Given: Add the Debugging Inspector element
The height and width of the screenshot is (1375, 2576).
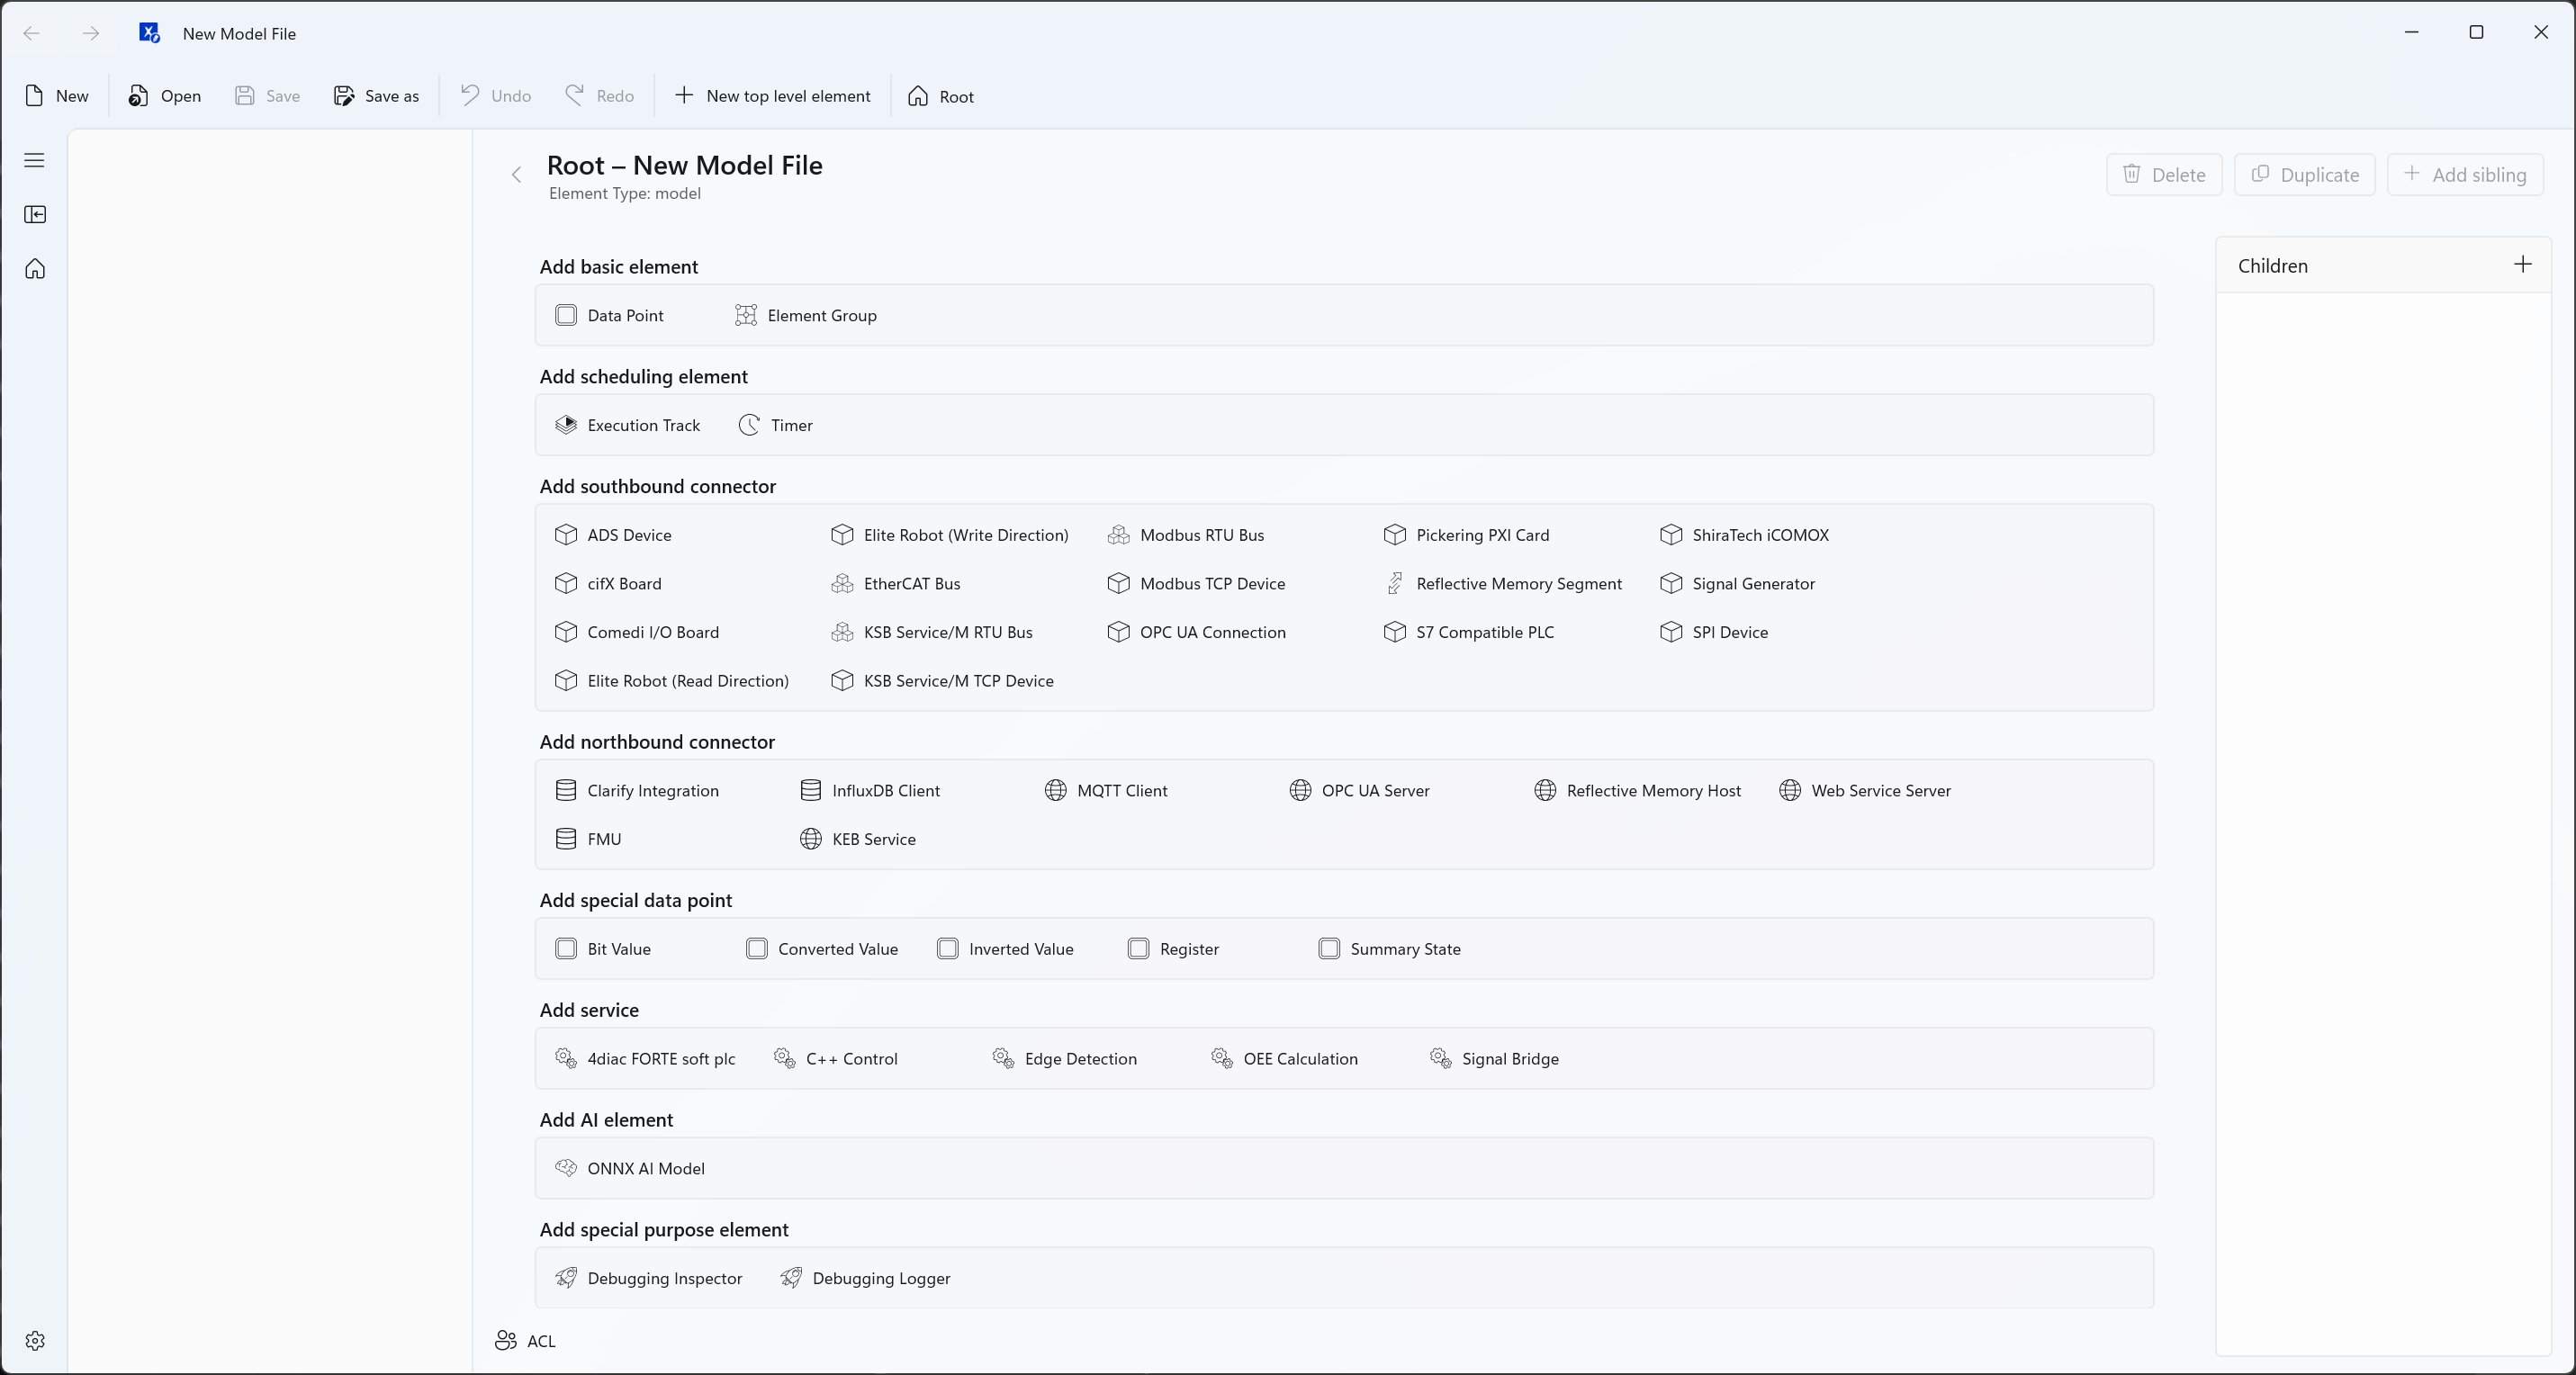Looking at the screenshot, I should [x=649, y=1278].
